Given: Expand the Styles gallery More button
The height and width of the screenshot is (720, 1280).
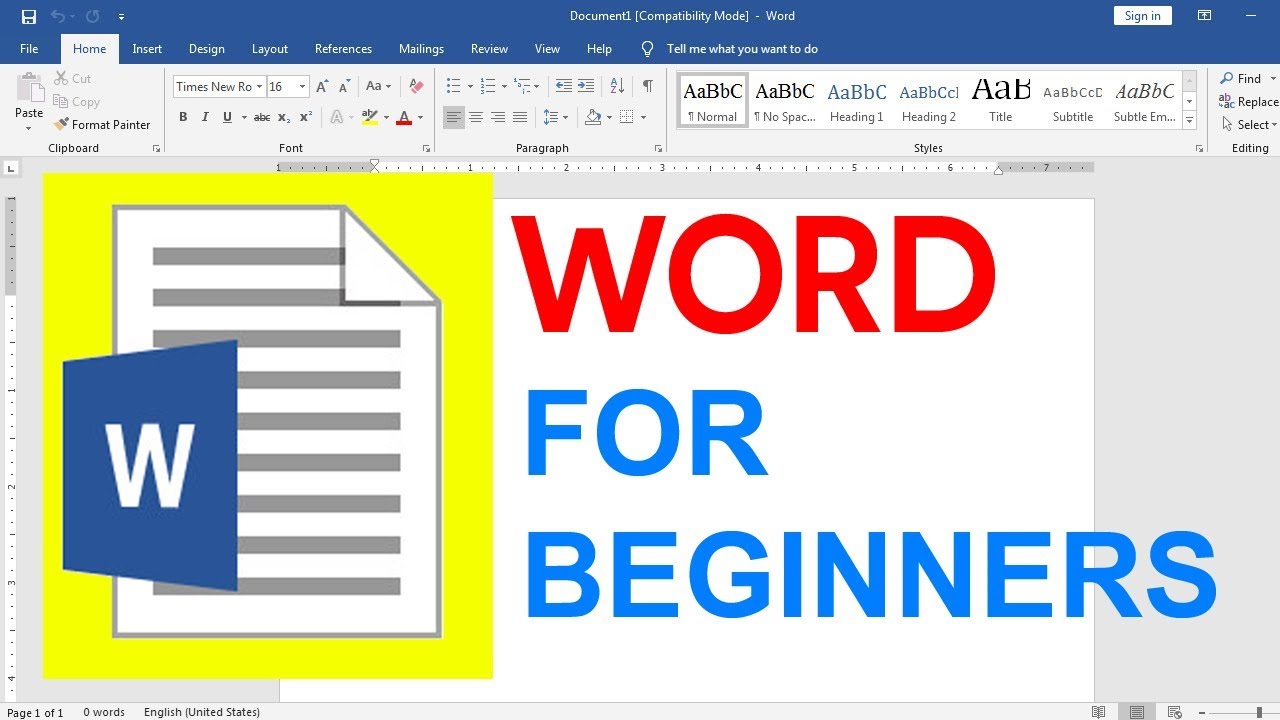Looking at the screenshot, I should (1190, 121).
